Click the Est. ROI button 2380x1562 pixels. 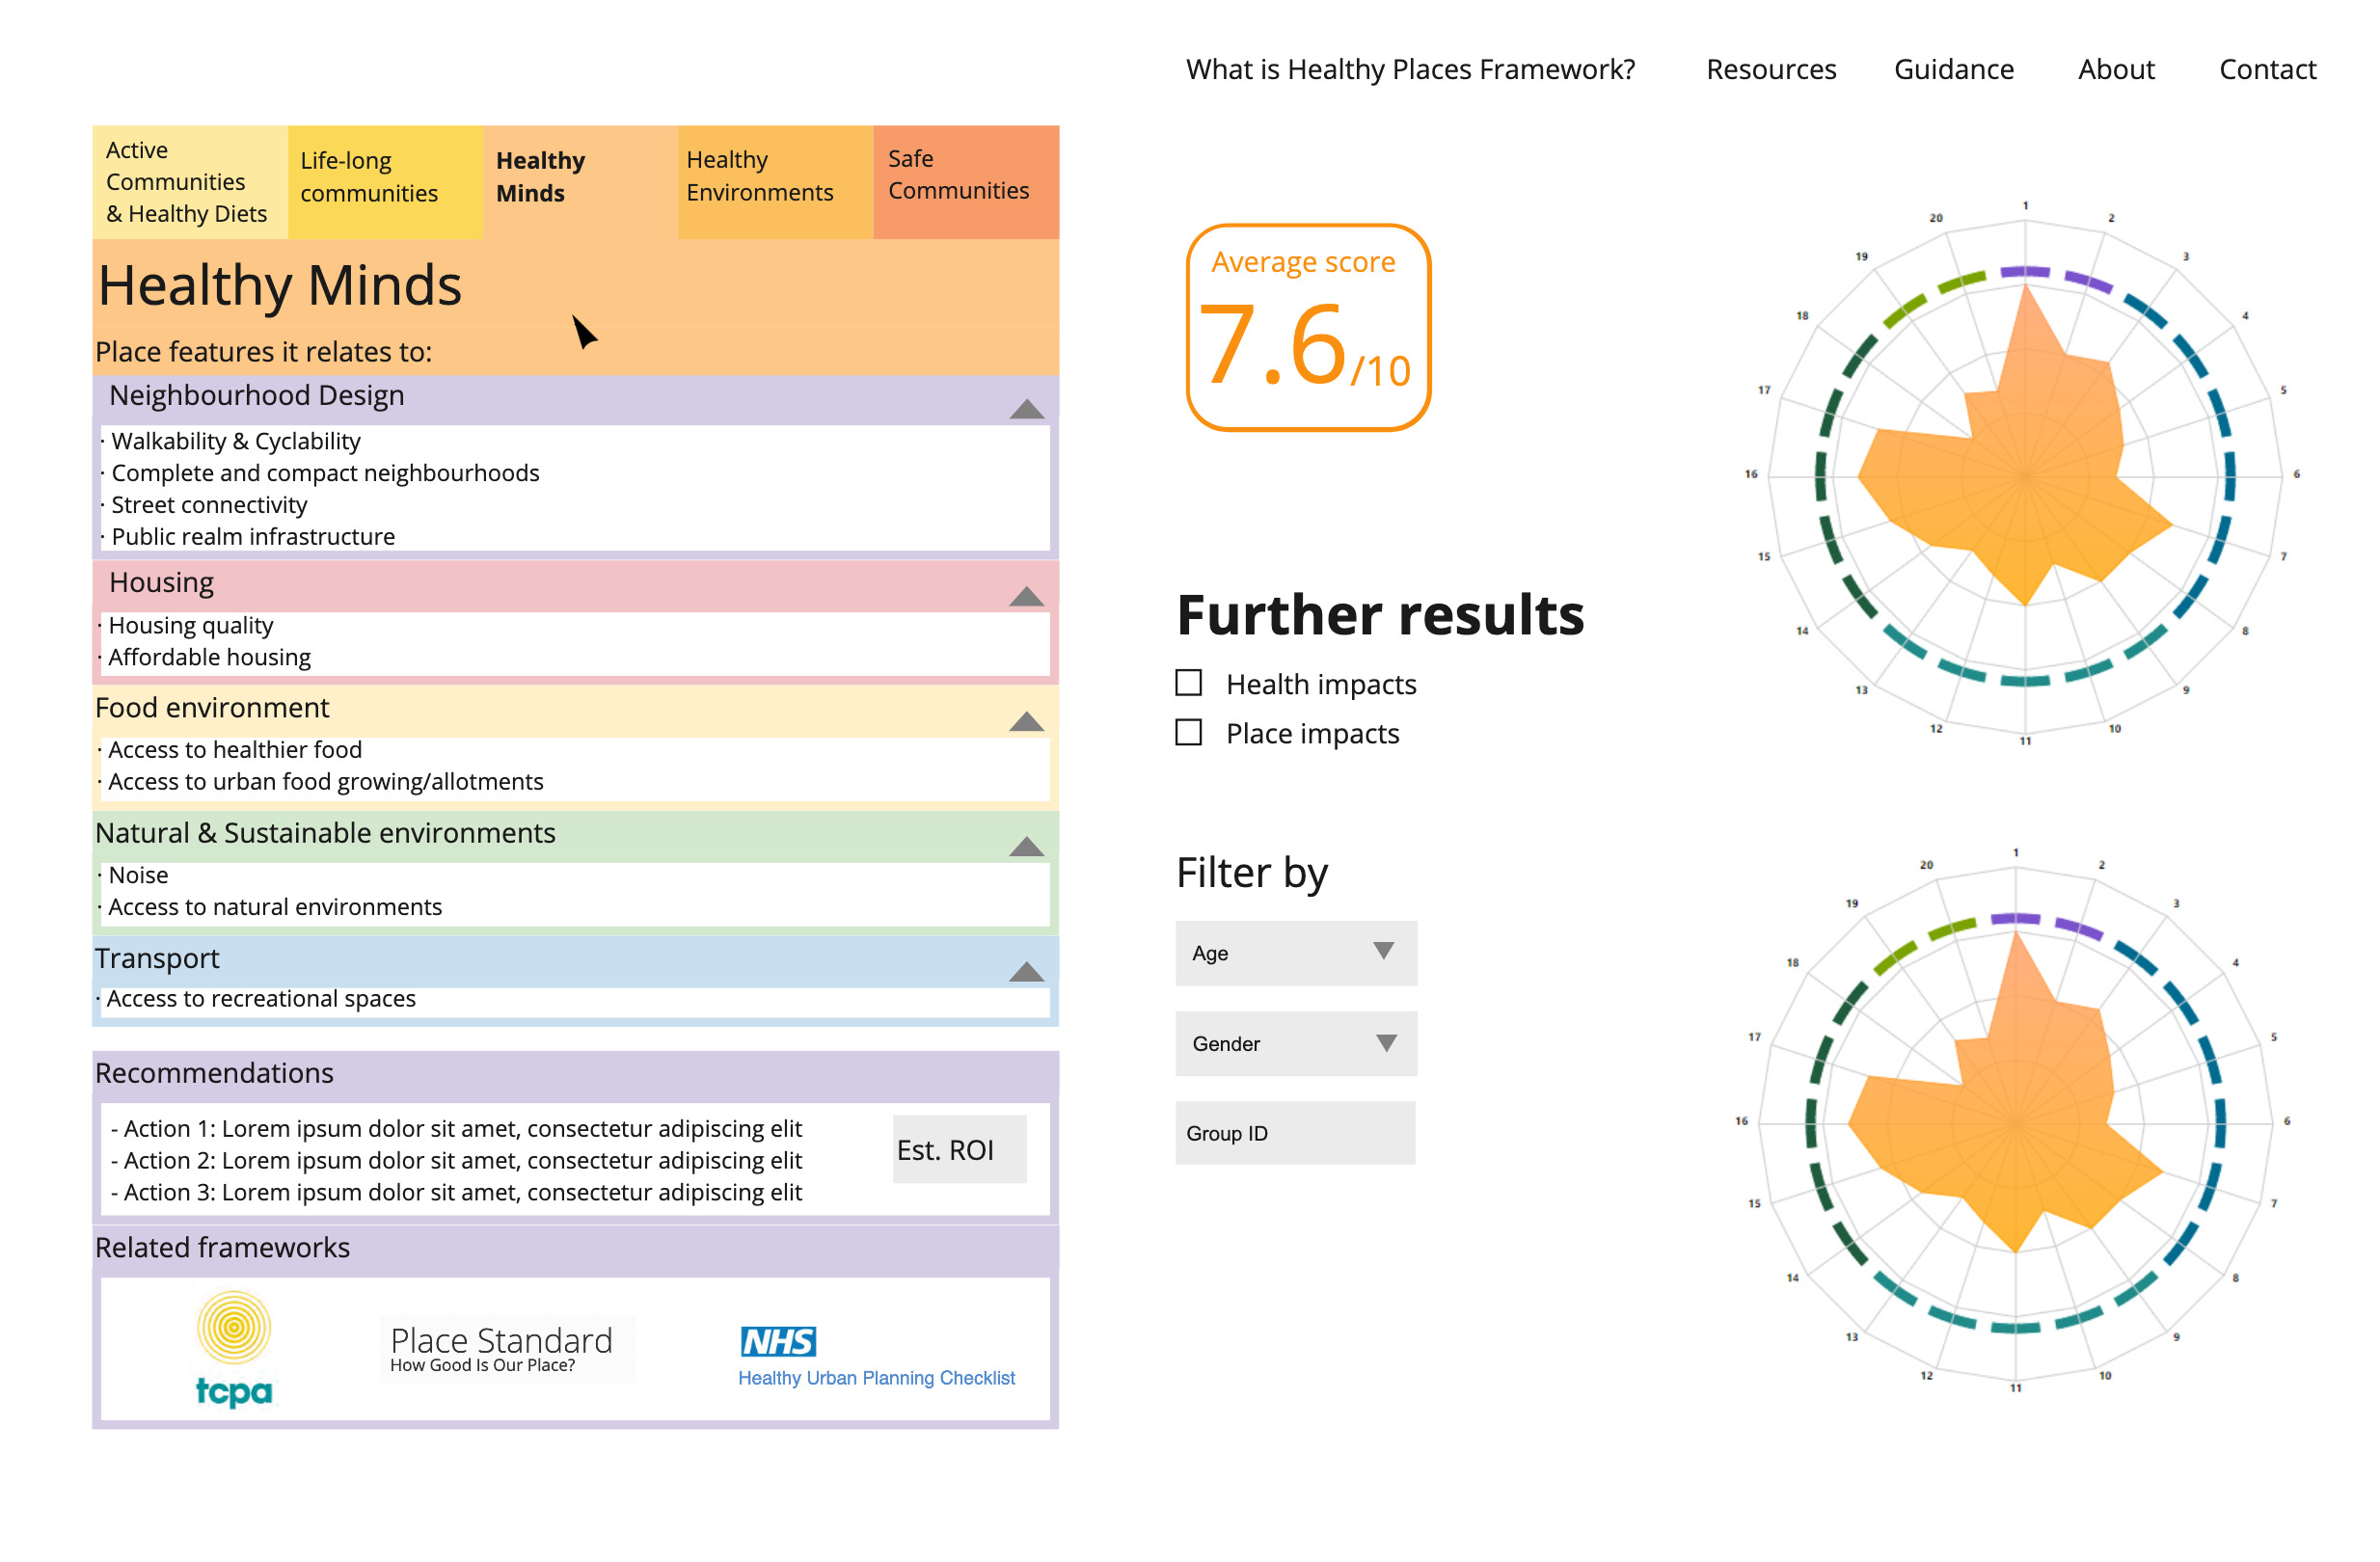[958, 1149]
